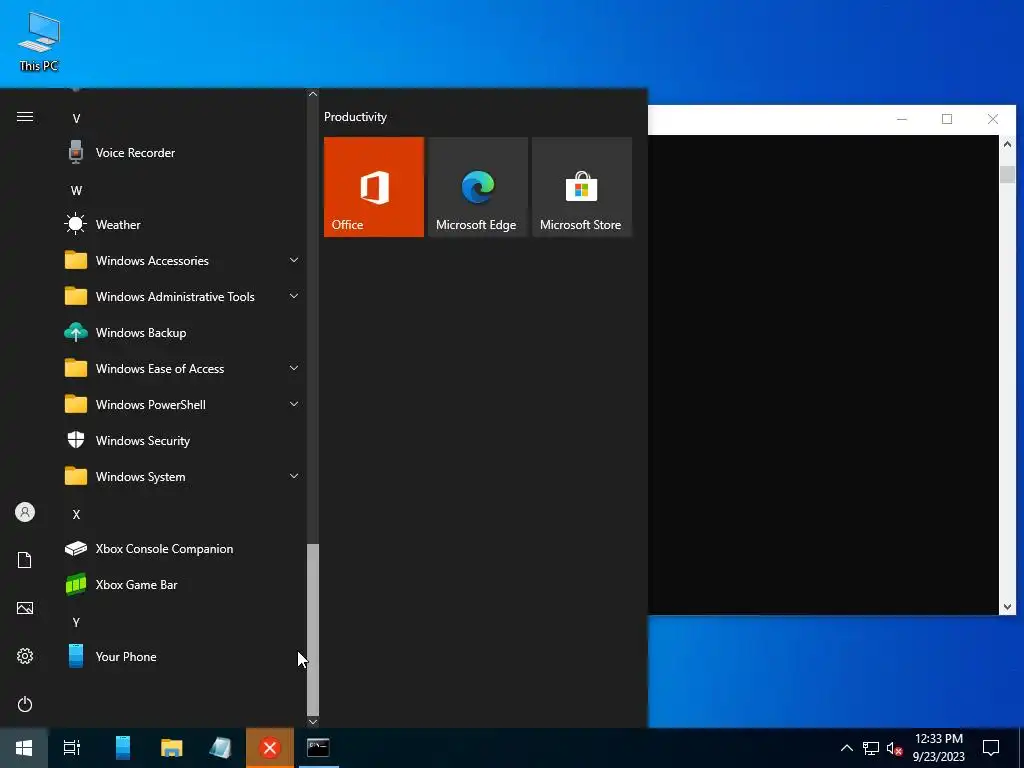Click the muted volume tray icon

[895, 748]
